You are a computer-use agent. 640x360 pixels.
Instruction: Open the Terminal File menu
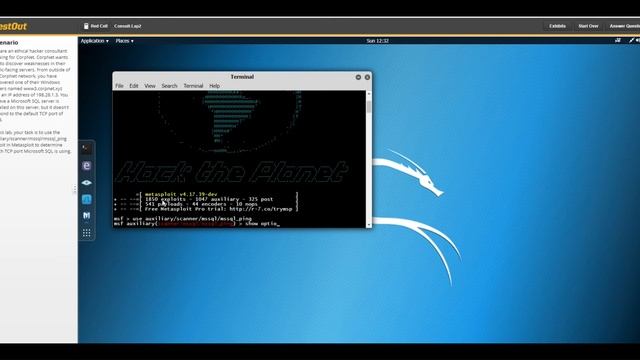coord(119,86)
